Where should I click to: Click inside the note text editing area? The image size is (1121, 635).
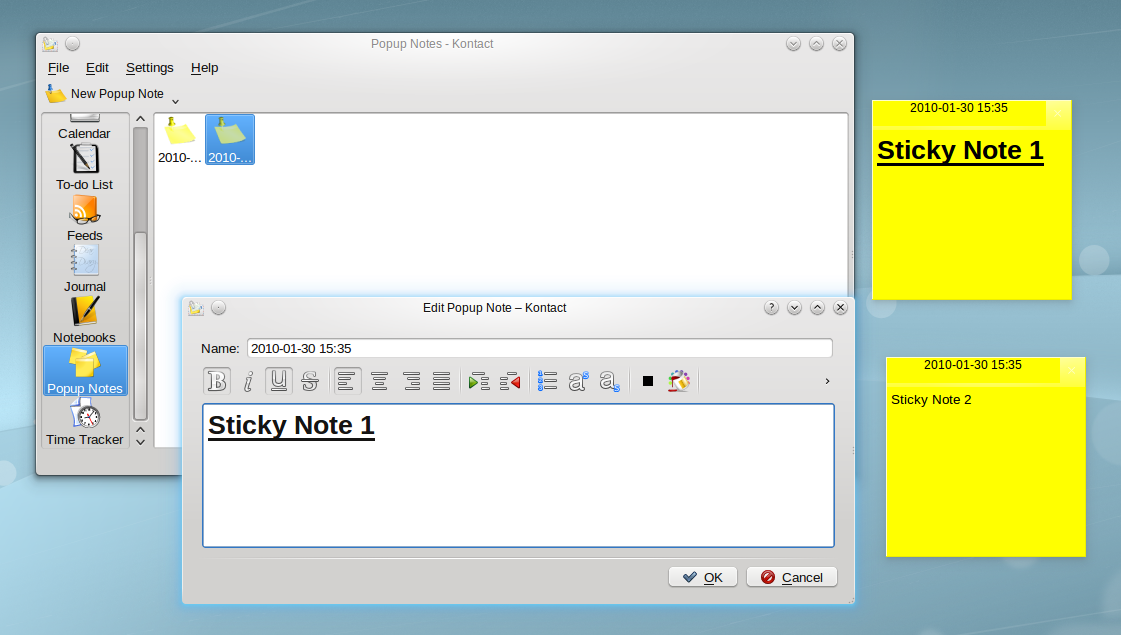click(518, 476)
